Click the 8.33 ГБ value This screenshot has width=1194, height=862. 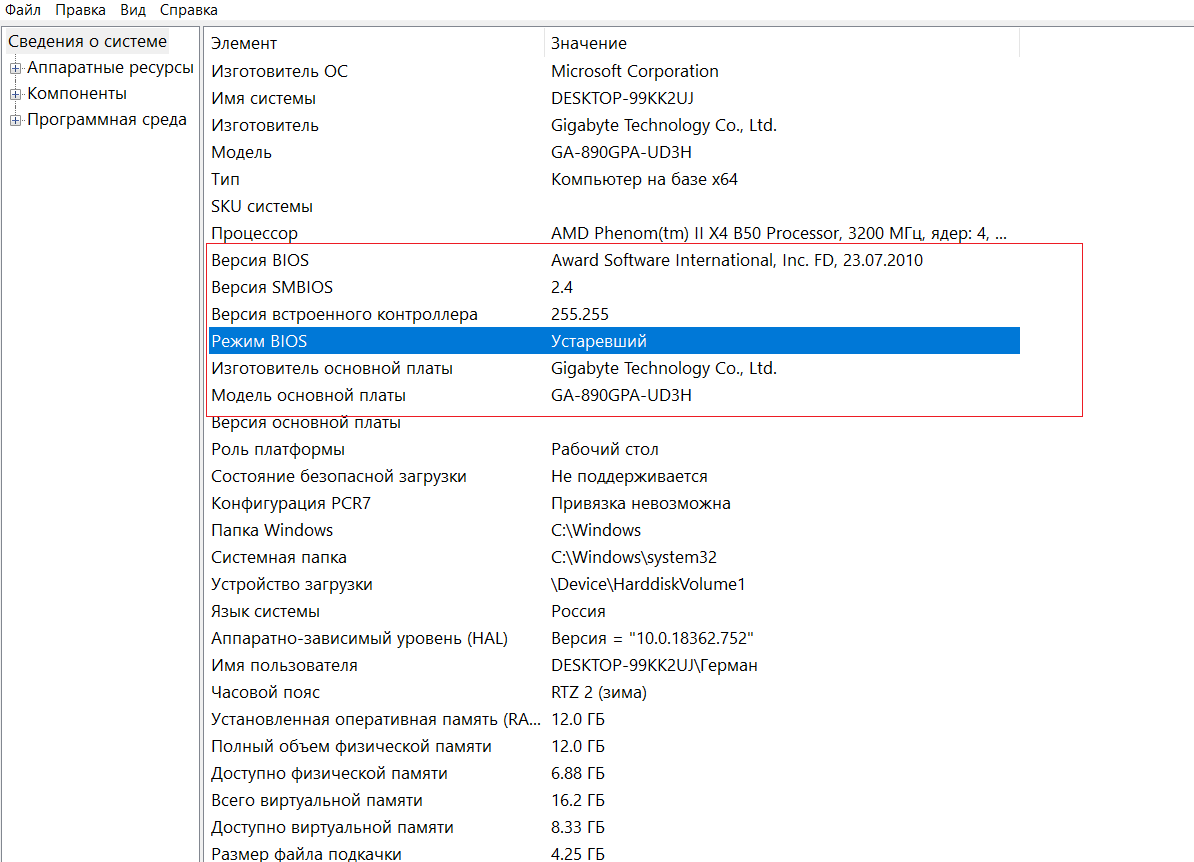pos(577,828)
